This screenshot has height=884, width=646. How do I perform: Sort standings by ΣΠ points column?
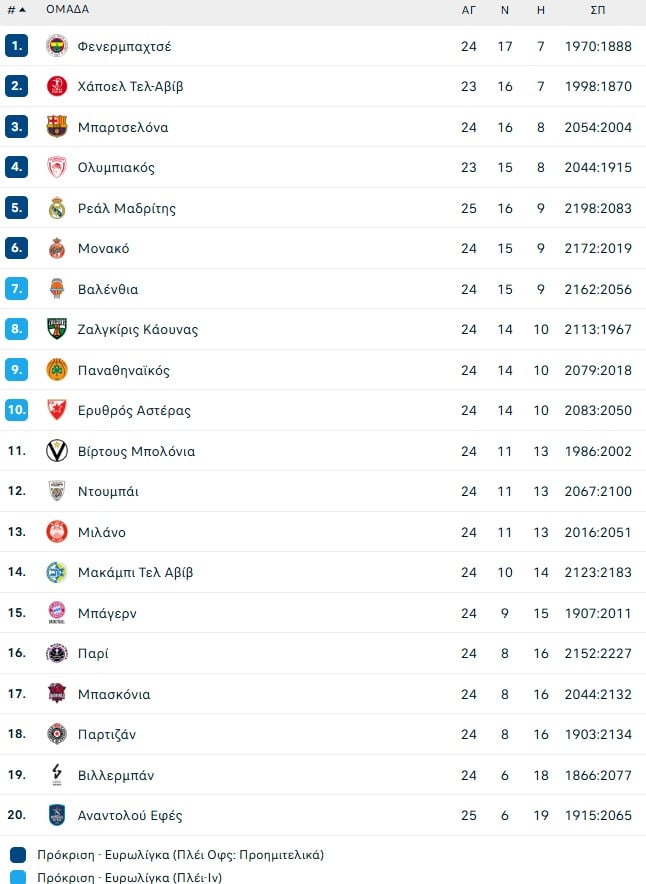click(x=598, y=9)
